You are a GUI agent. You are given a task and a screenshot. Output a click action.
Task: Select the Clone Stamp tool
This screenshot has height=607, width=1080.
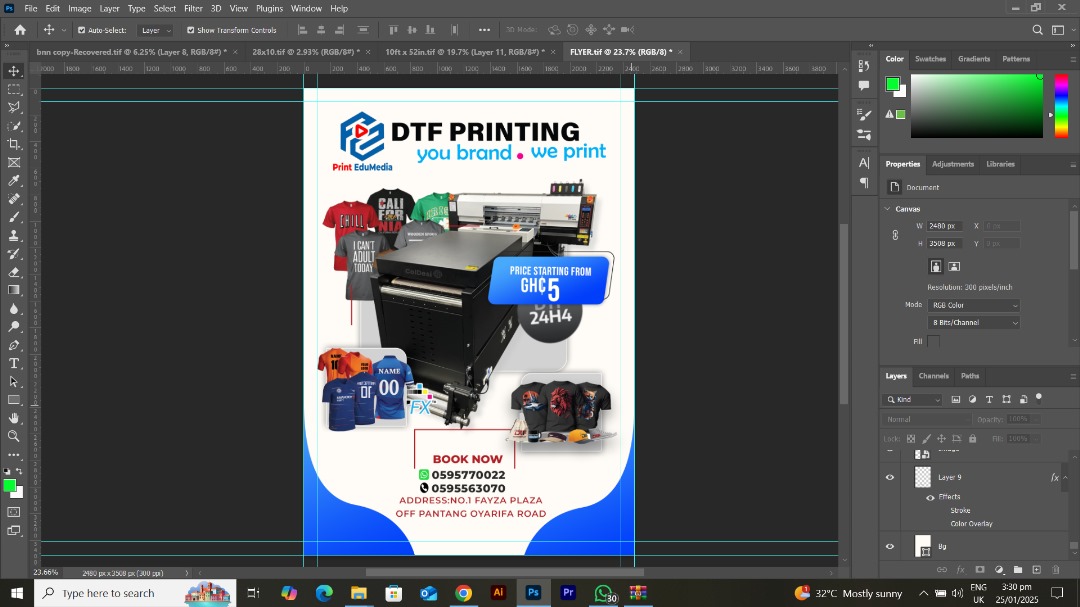click(x=14, y=236)
